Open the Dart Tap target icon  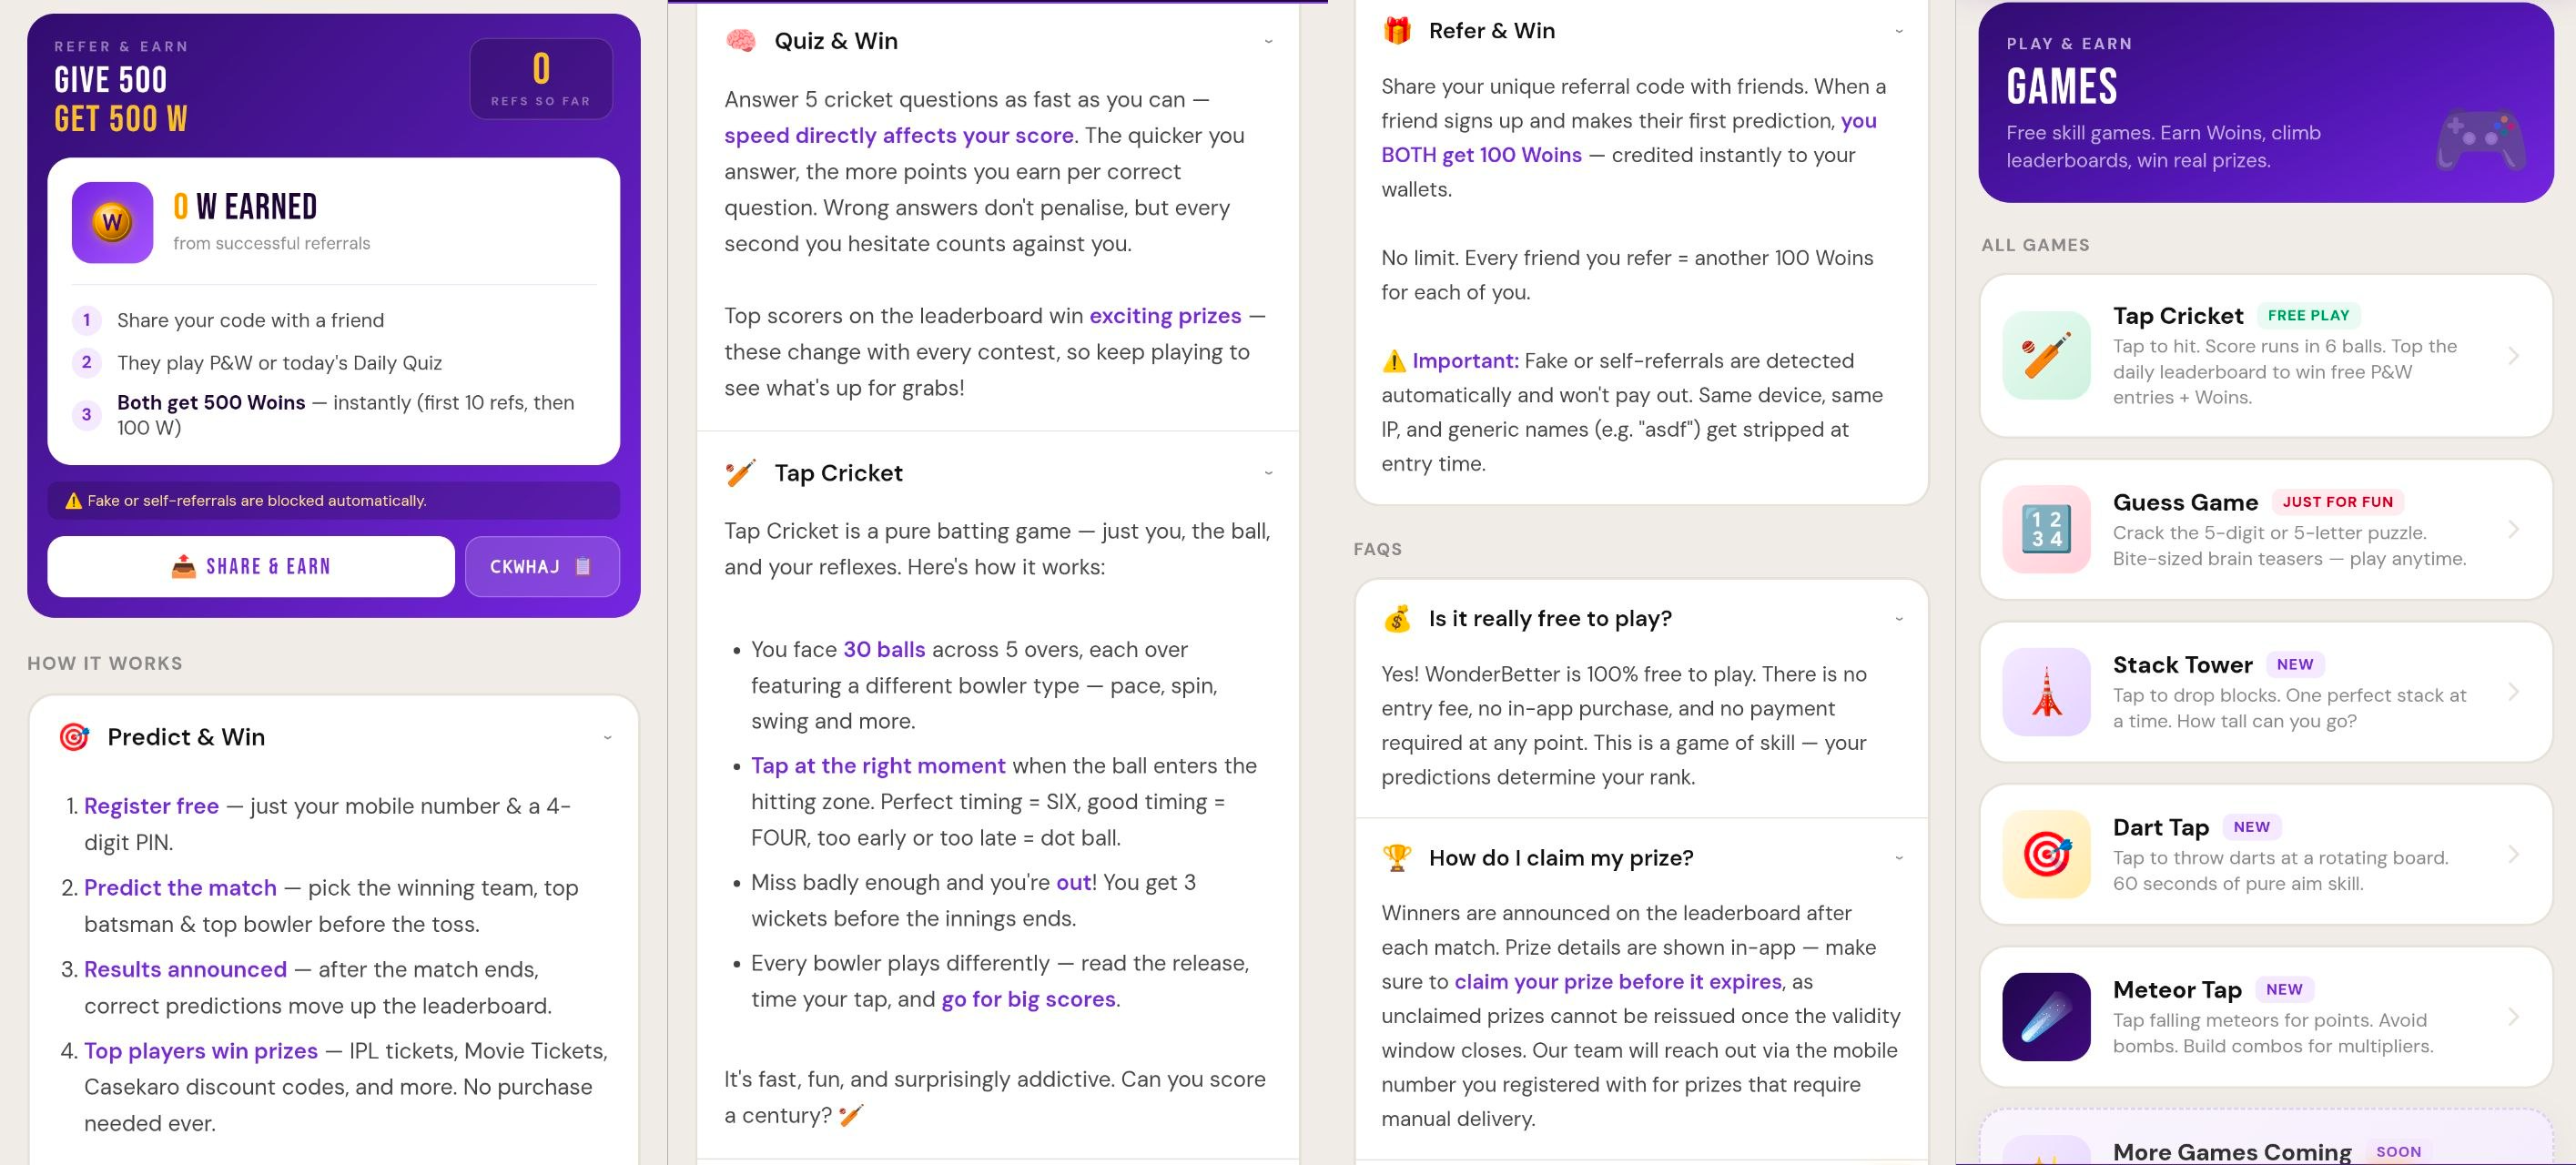[2046, 854]
